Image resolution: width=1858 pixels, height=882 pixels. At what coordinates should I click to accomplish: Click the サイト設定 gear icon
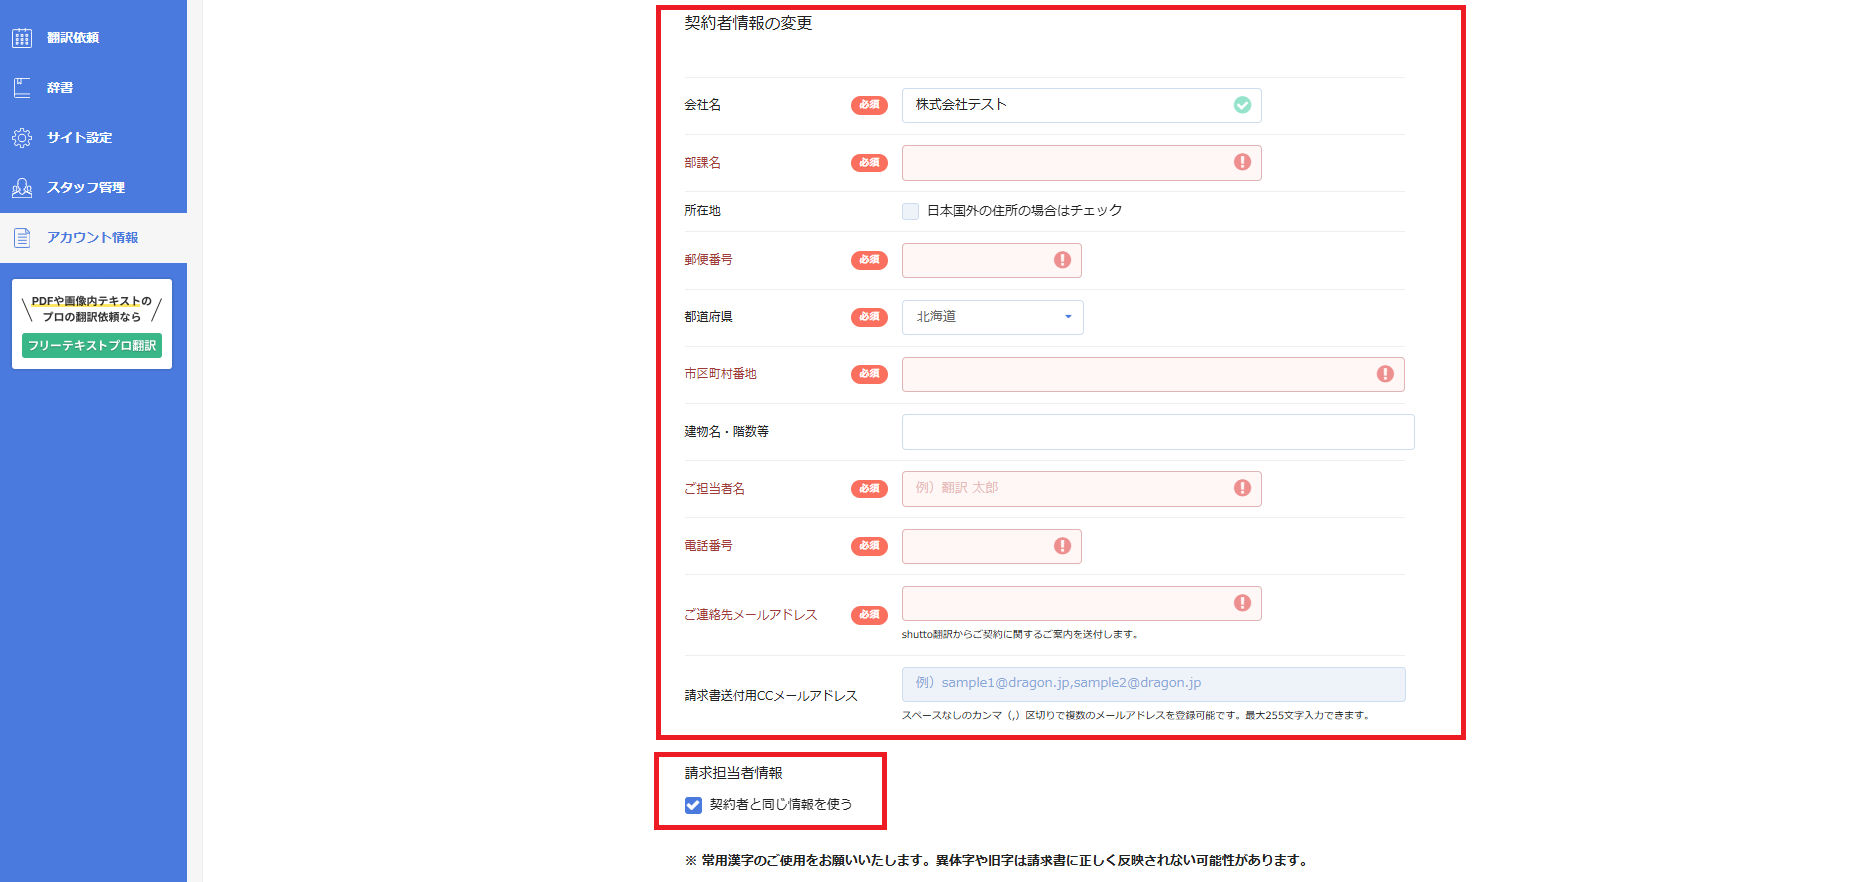(x=22, y=138)
